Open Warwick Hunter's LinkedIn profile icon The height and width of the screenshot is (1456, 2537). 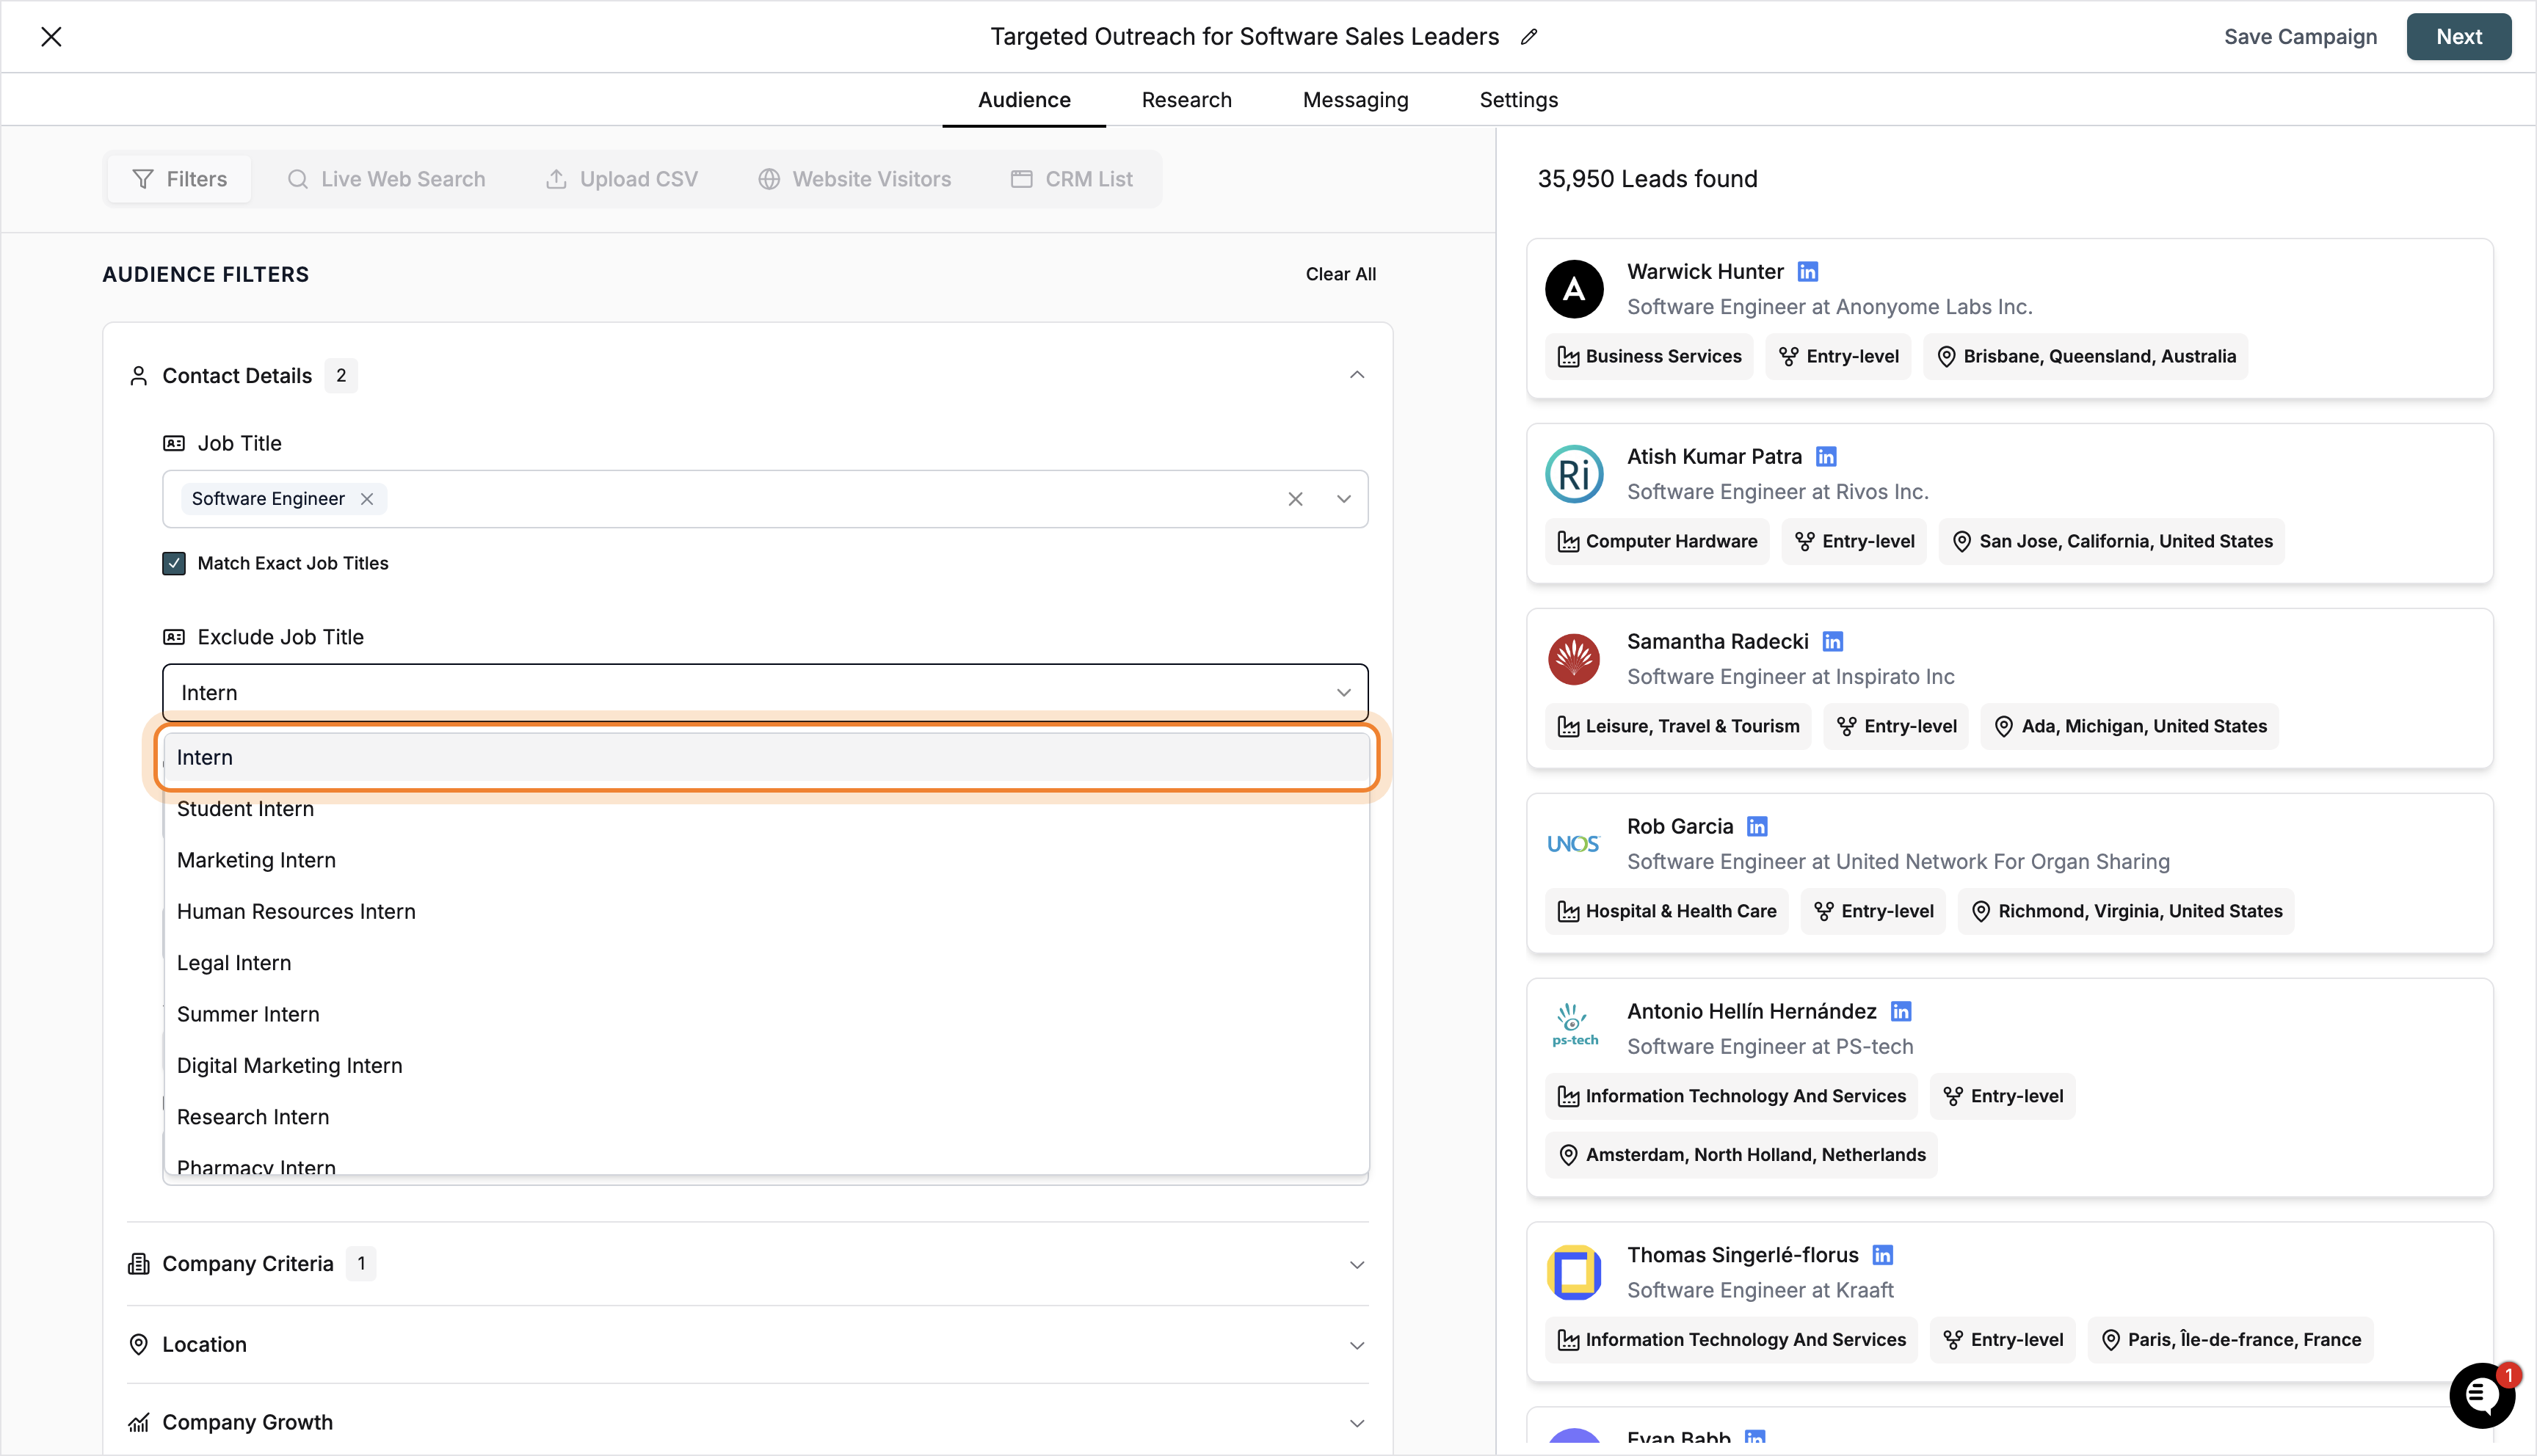(x=1808, y=271)
